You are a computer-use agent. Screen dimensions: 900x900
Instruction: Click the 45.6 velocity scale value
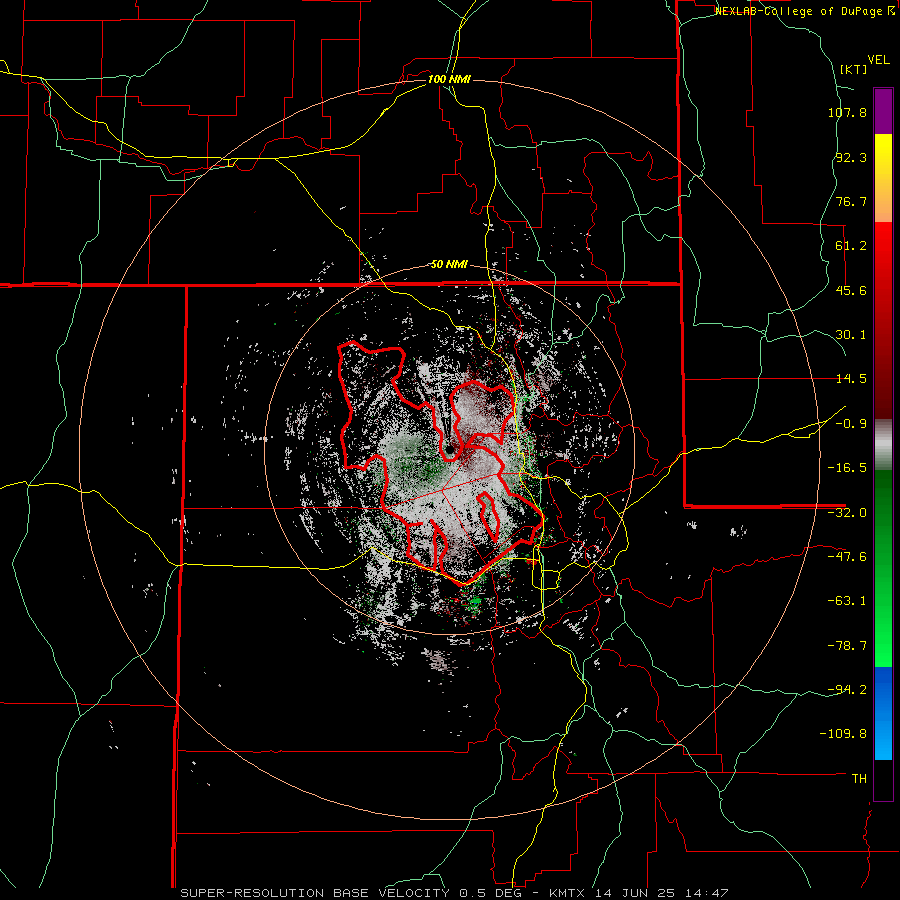pyautogui.click(x=851, y=290)
